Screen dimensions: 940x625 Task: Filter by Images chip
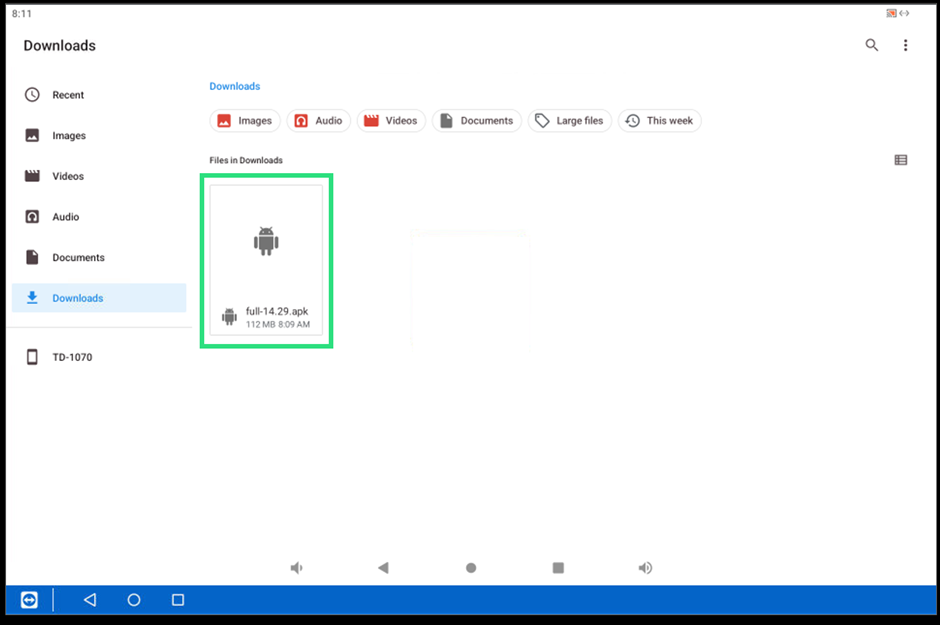[245, 120]
